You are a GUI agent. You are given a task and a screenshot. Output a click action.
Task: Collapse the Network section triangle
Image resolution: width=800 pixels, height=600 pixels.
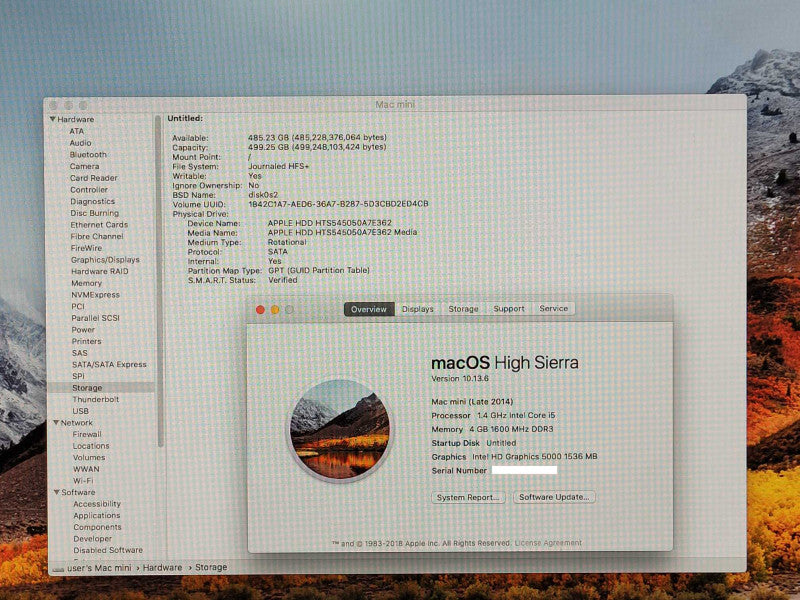point(56,422)
